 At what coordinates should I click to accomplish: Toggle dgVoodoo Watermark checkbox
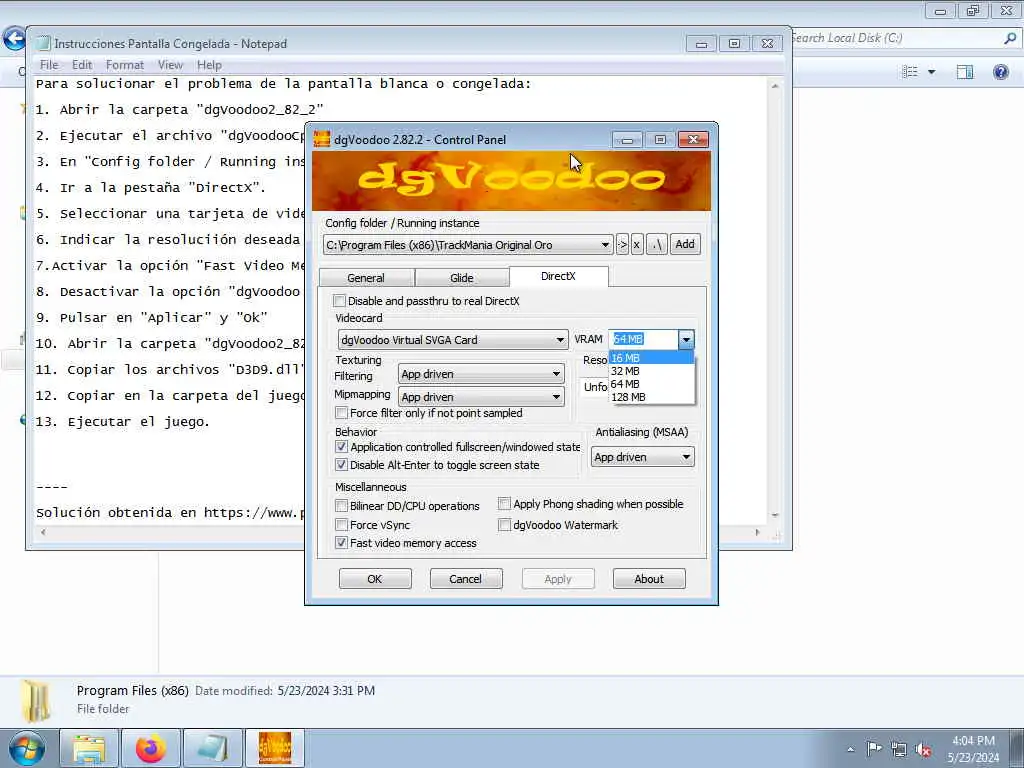coord(504,525)
